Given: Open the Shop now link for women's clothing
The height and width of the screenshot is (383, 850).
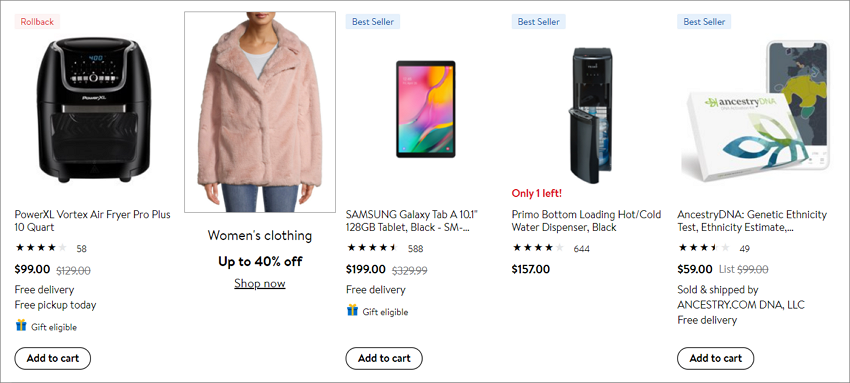Looking at the screenshot, I should tap(260, 283).
